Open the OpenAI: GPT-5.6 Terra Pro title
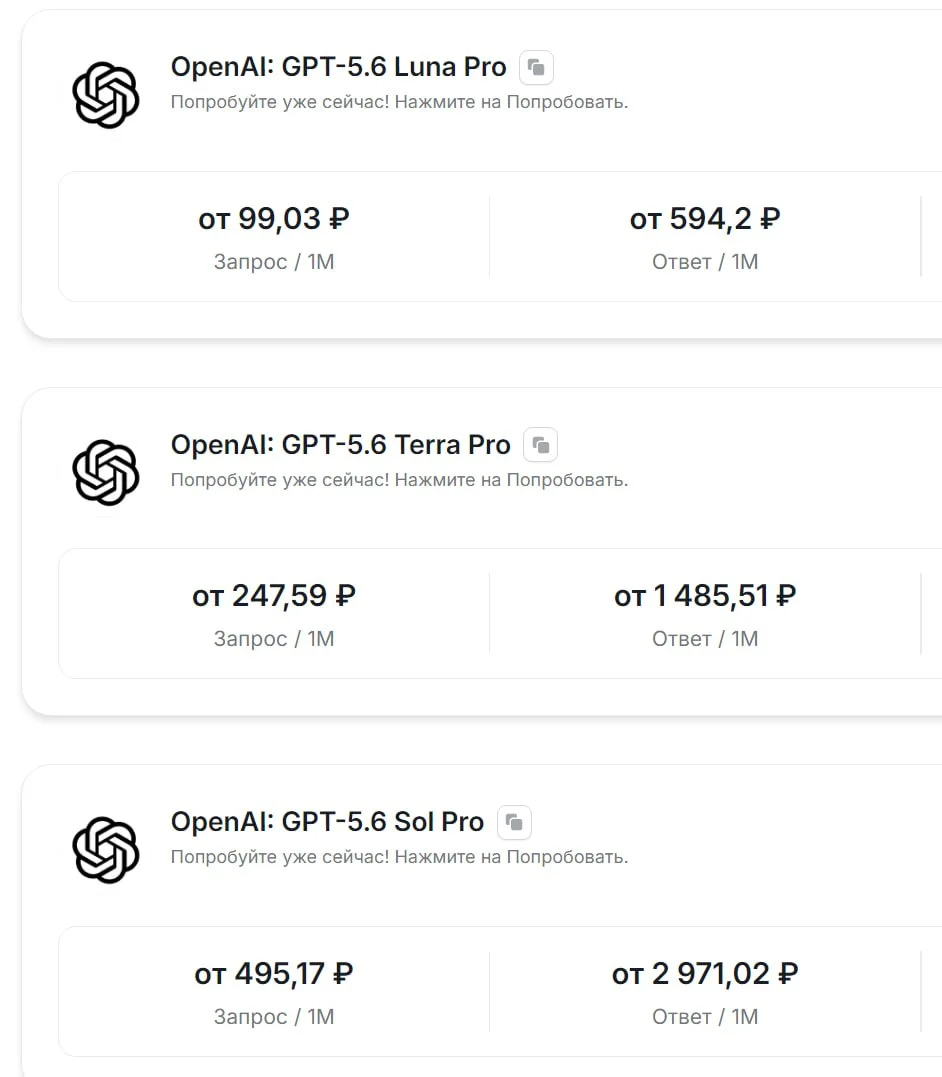942x1077 pixels. pos(340,444)
